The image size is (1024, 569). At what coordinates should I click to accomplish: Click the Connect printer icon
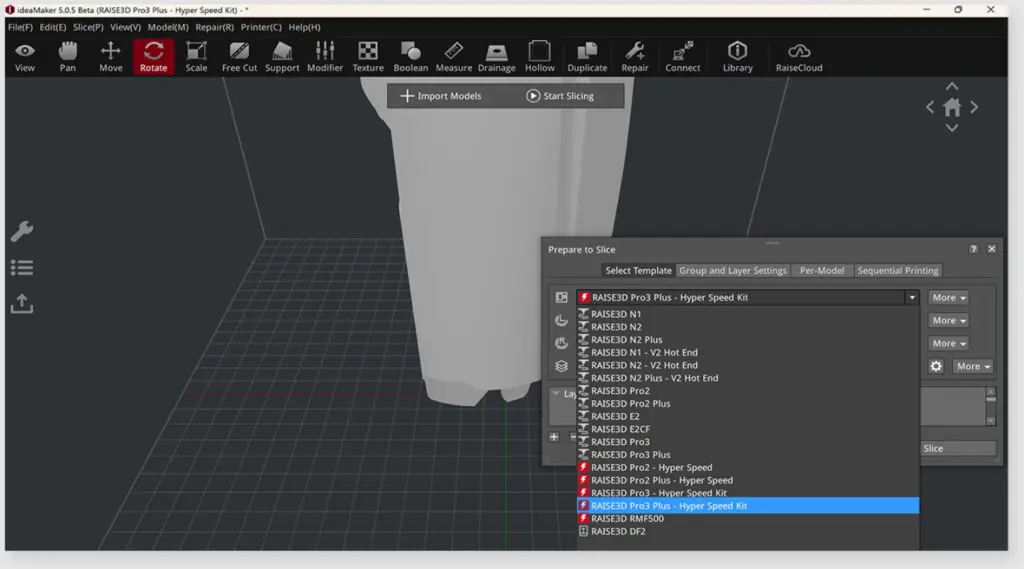pyautogui.click(x=683, y=57)
